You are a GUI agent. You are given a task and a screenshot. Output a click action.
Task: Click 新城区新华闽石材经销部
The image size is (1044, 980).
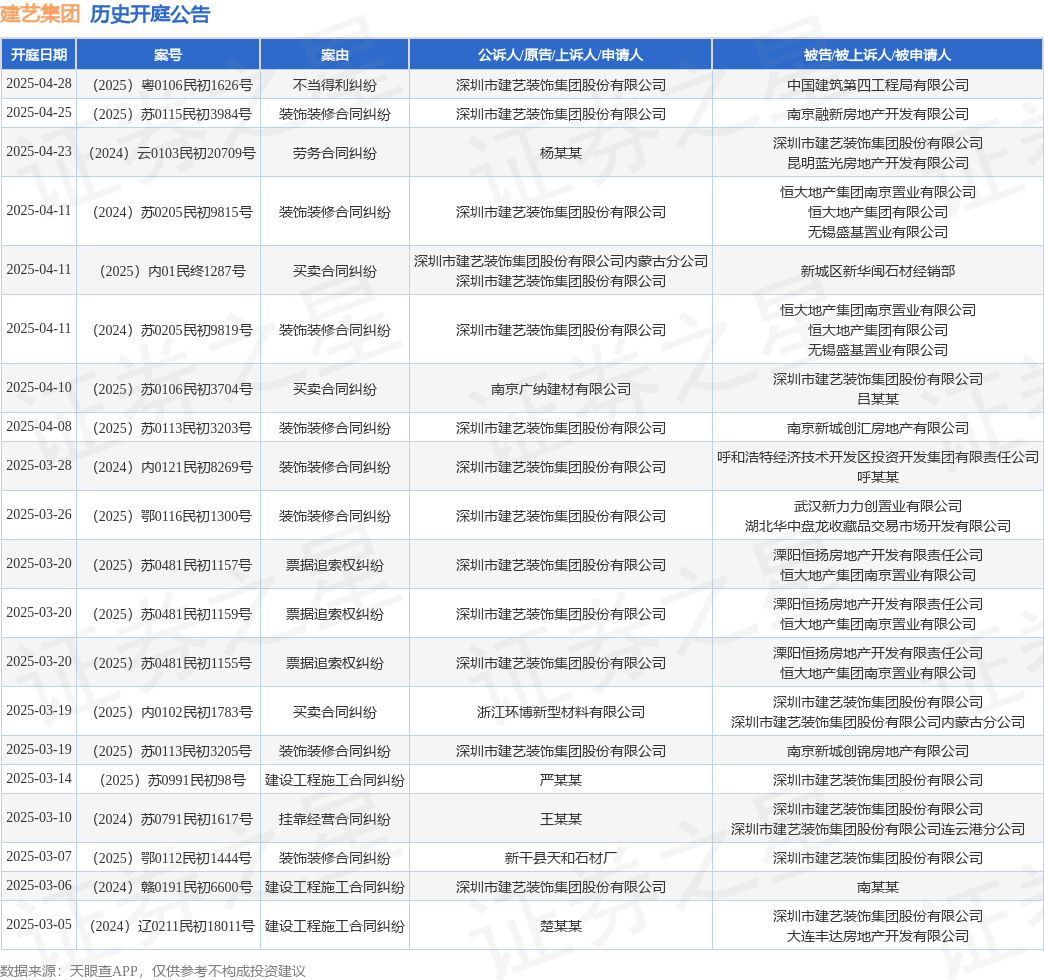[878, 272]
